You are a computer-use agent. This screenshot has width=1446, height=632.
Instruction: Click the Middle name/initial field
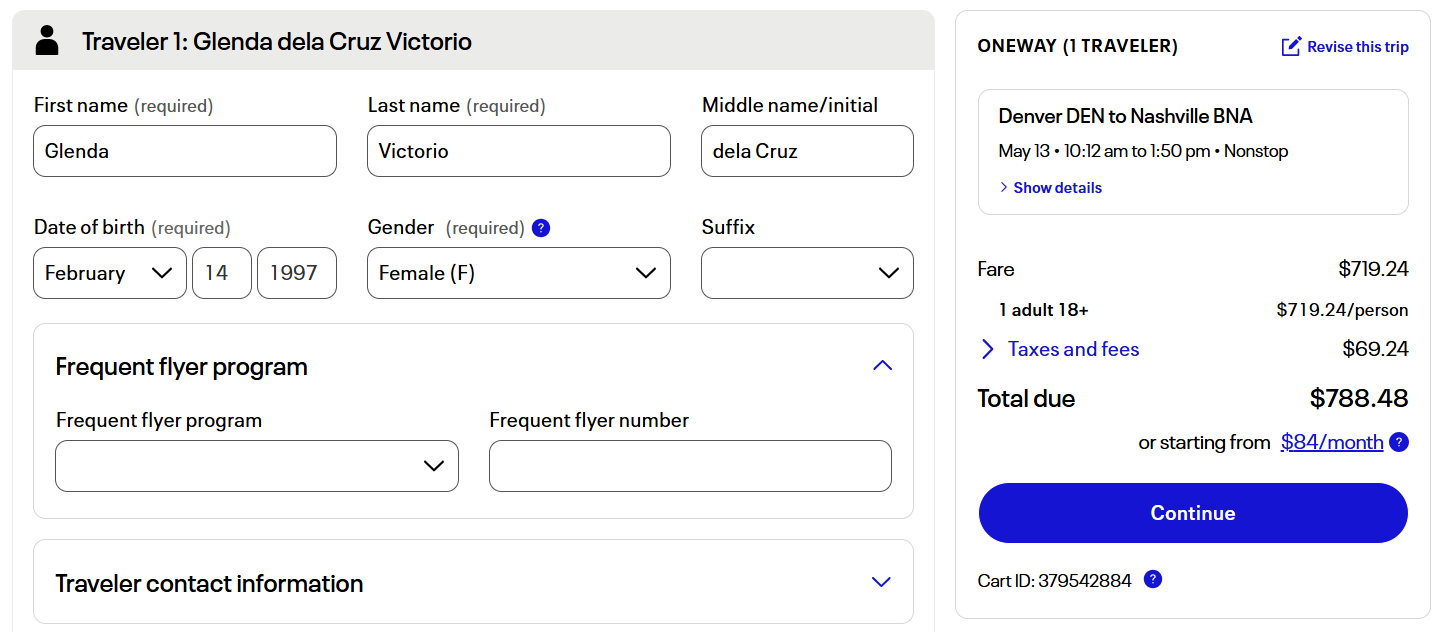pos(807,151)
